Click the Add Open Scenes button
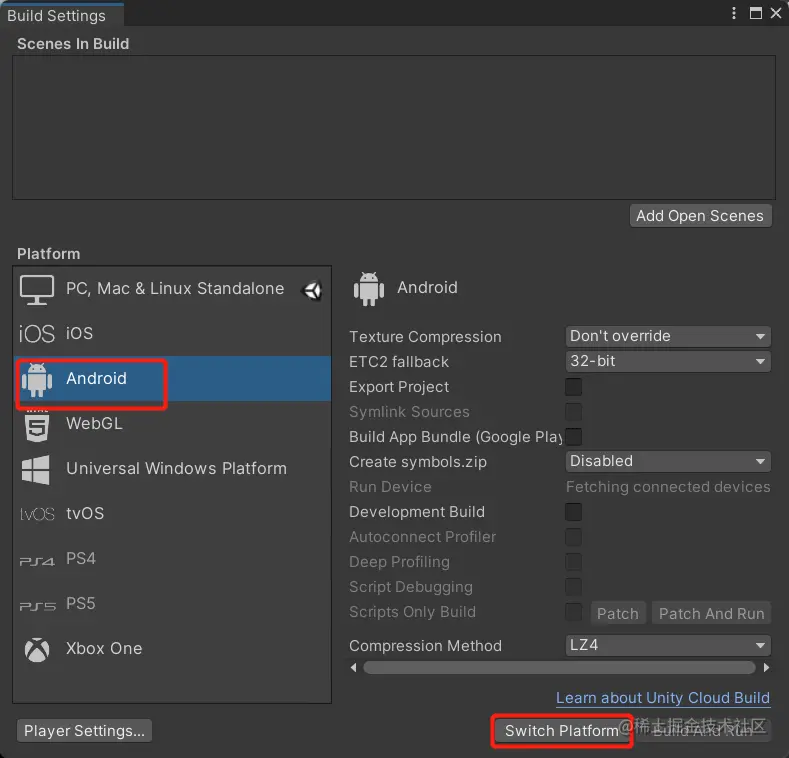The image size is (789, 758). pos(700,216)
